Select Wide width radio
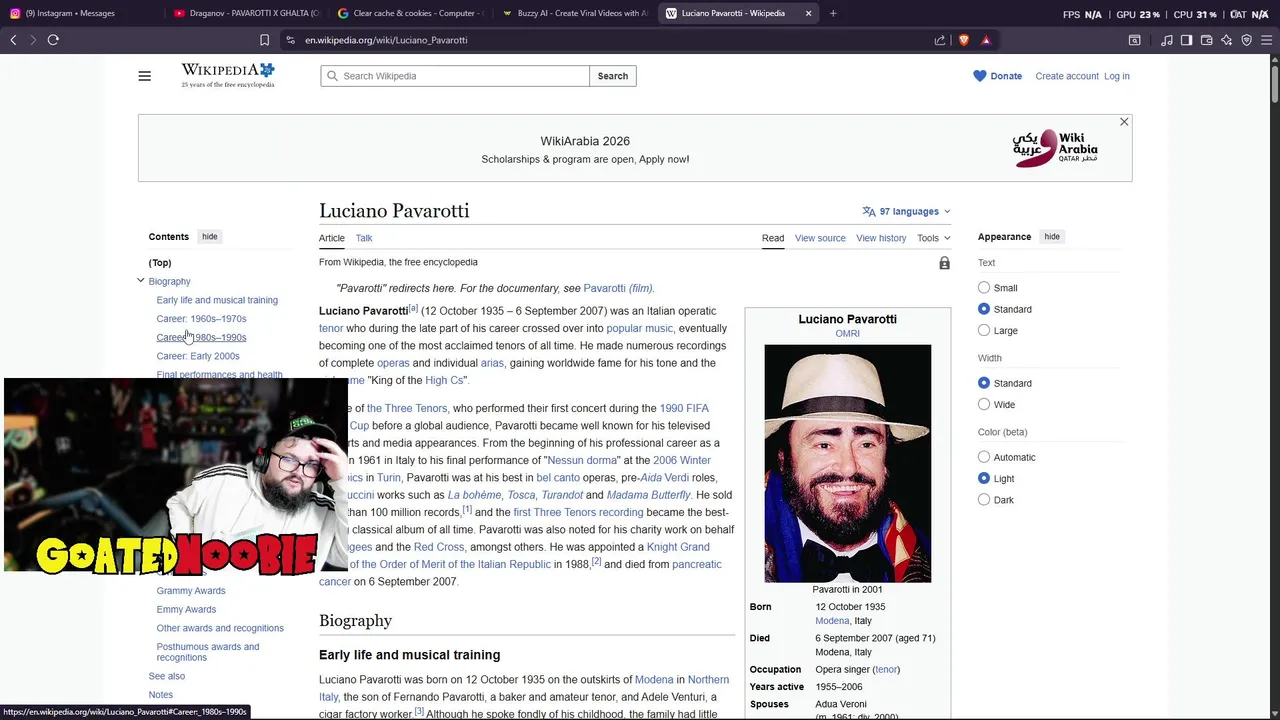Viewport: 1280px width, 720px height. (x=984, y=404)
